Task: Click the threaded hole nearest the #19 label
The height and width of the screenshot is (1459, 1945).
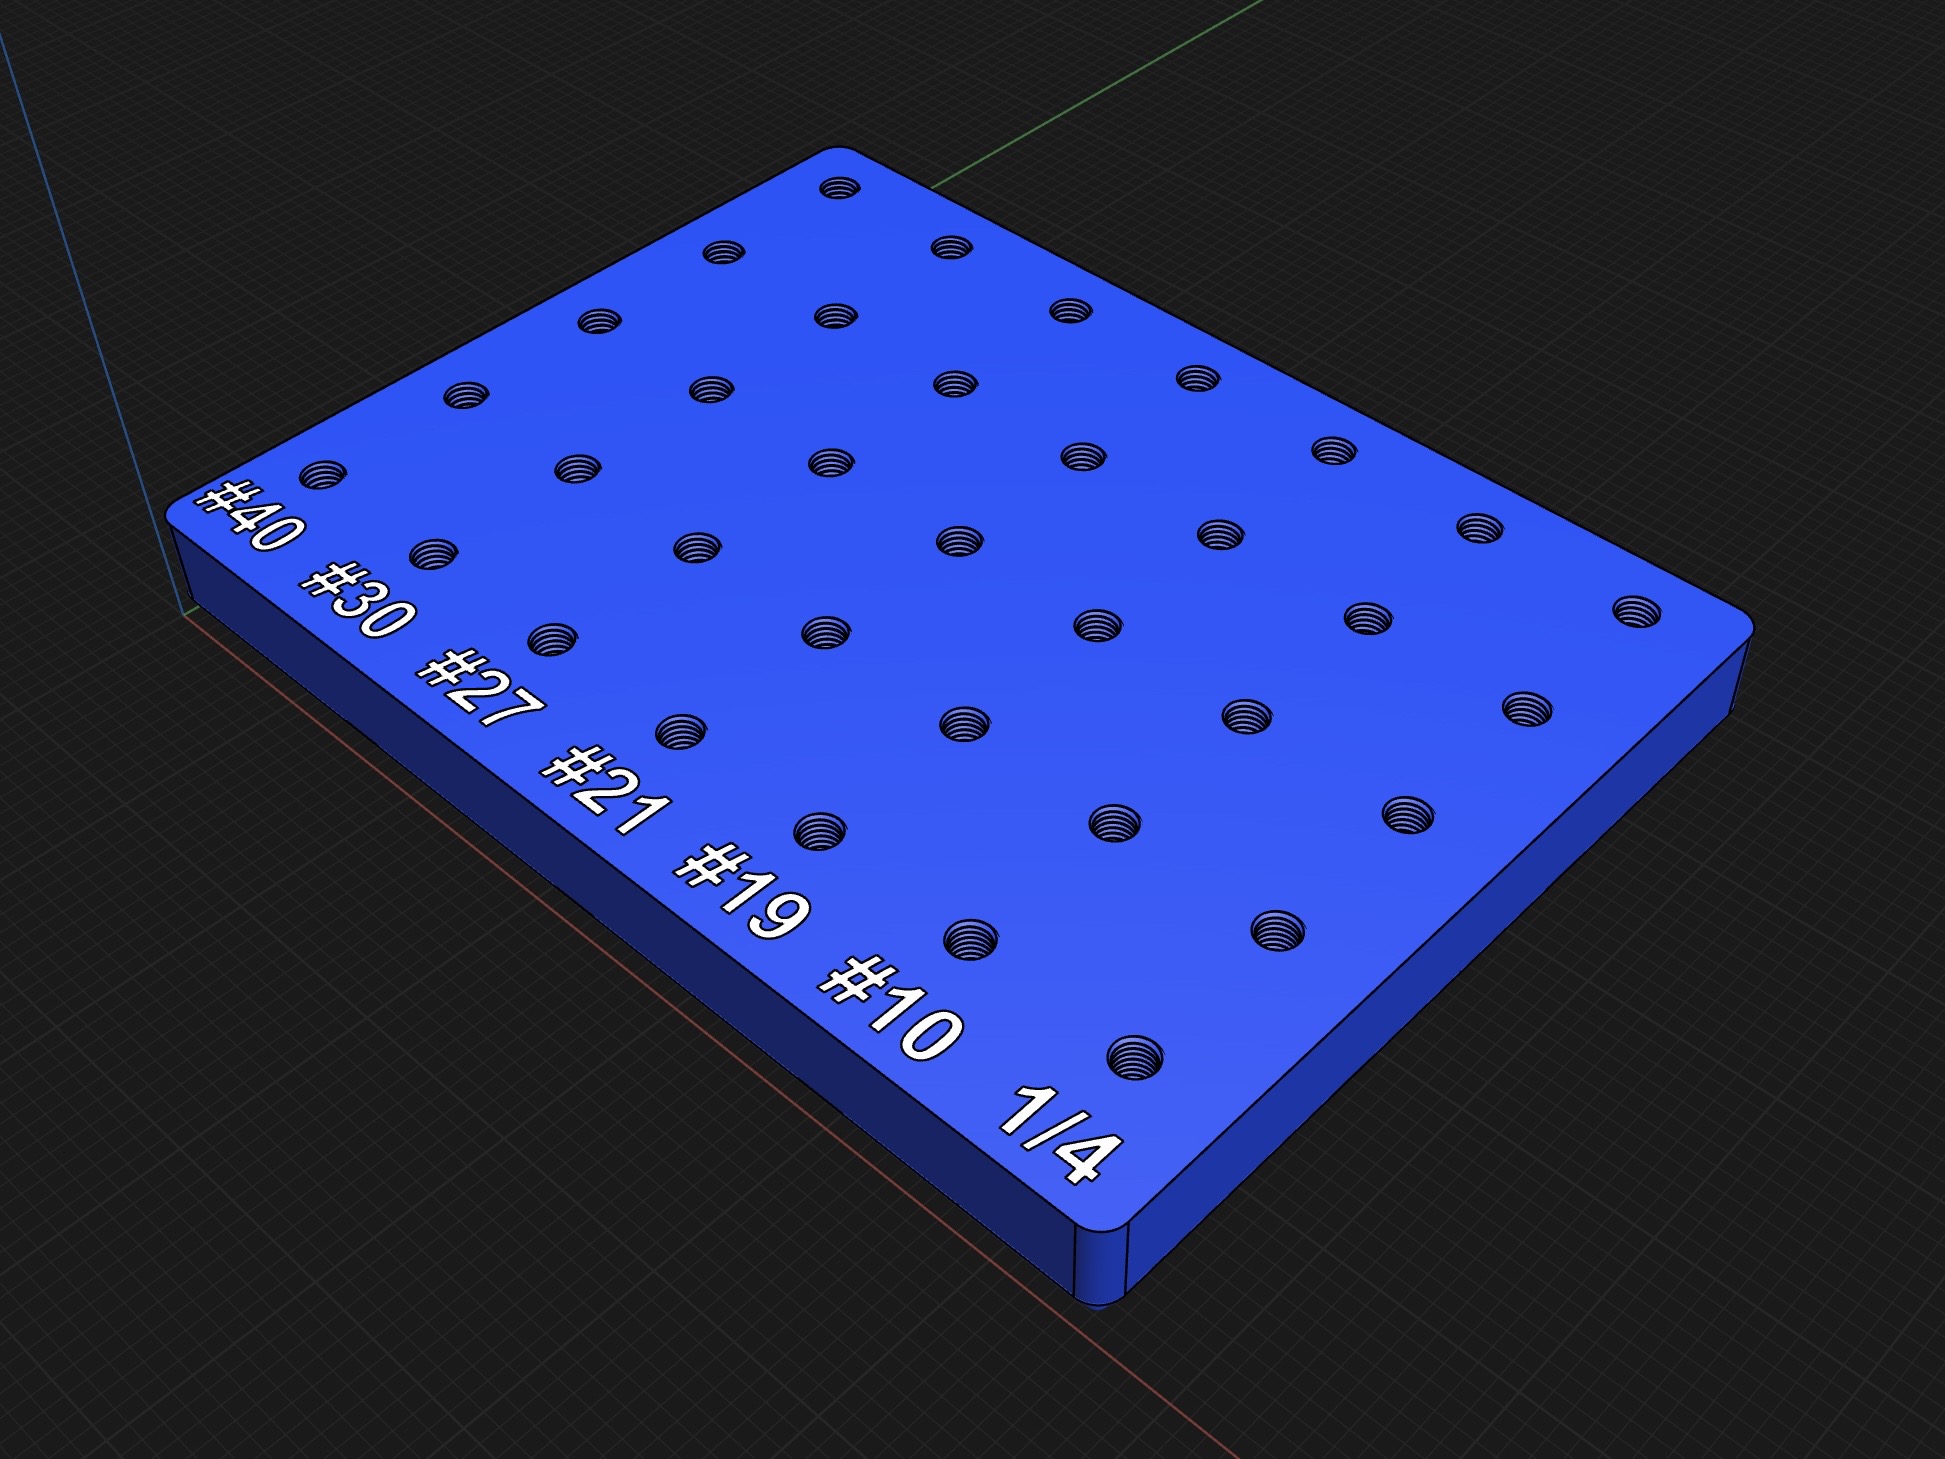Action: pos(820,832)
